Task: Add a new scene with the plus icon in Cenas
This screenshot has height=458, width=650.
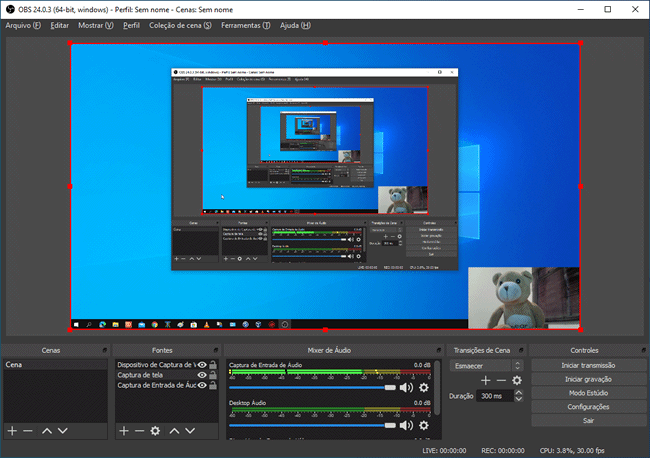Action: pyautogui.click(x=12, y=430)
